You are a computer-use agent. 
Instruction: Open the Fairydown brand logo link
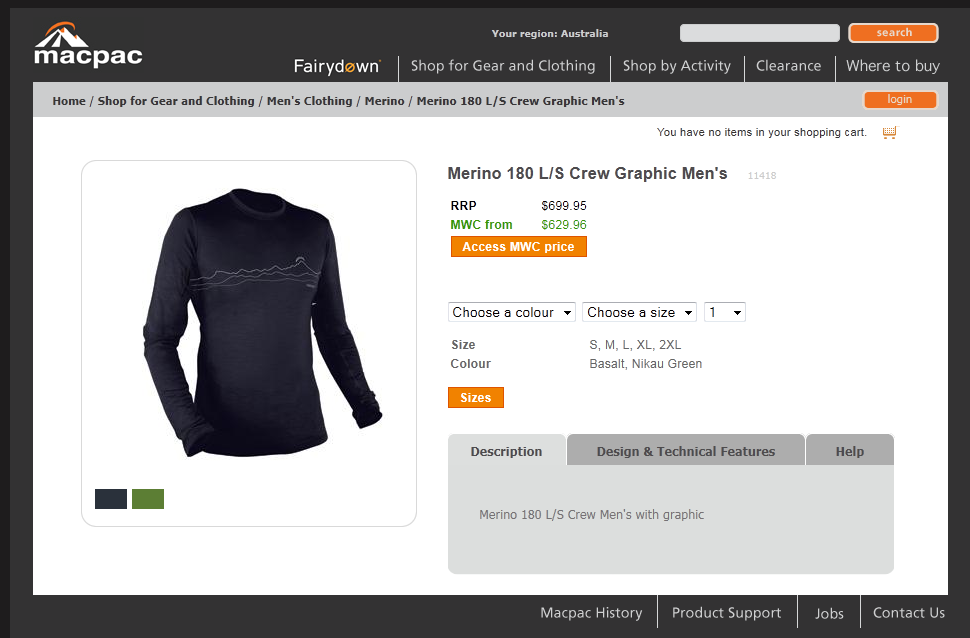(337, 66)
